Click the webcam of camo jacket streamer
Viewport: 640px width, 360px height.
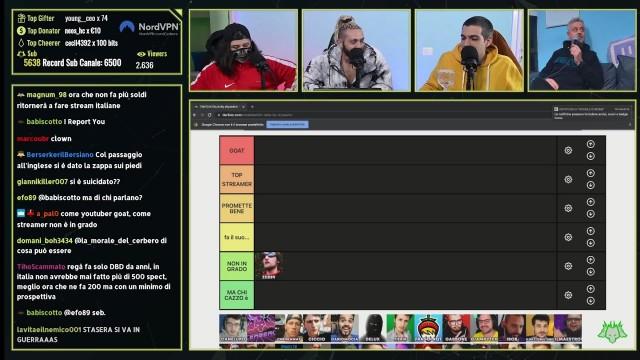(x=356, y=50)
